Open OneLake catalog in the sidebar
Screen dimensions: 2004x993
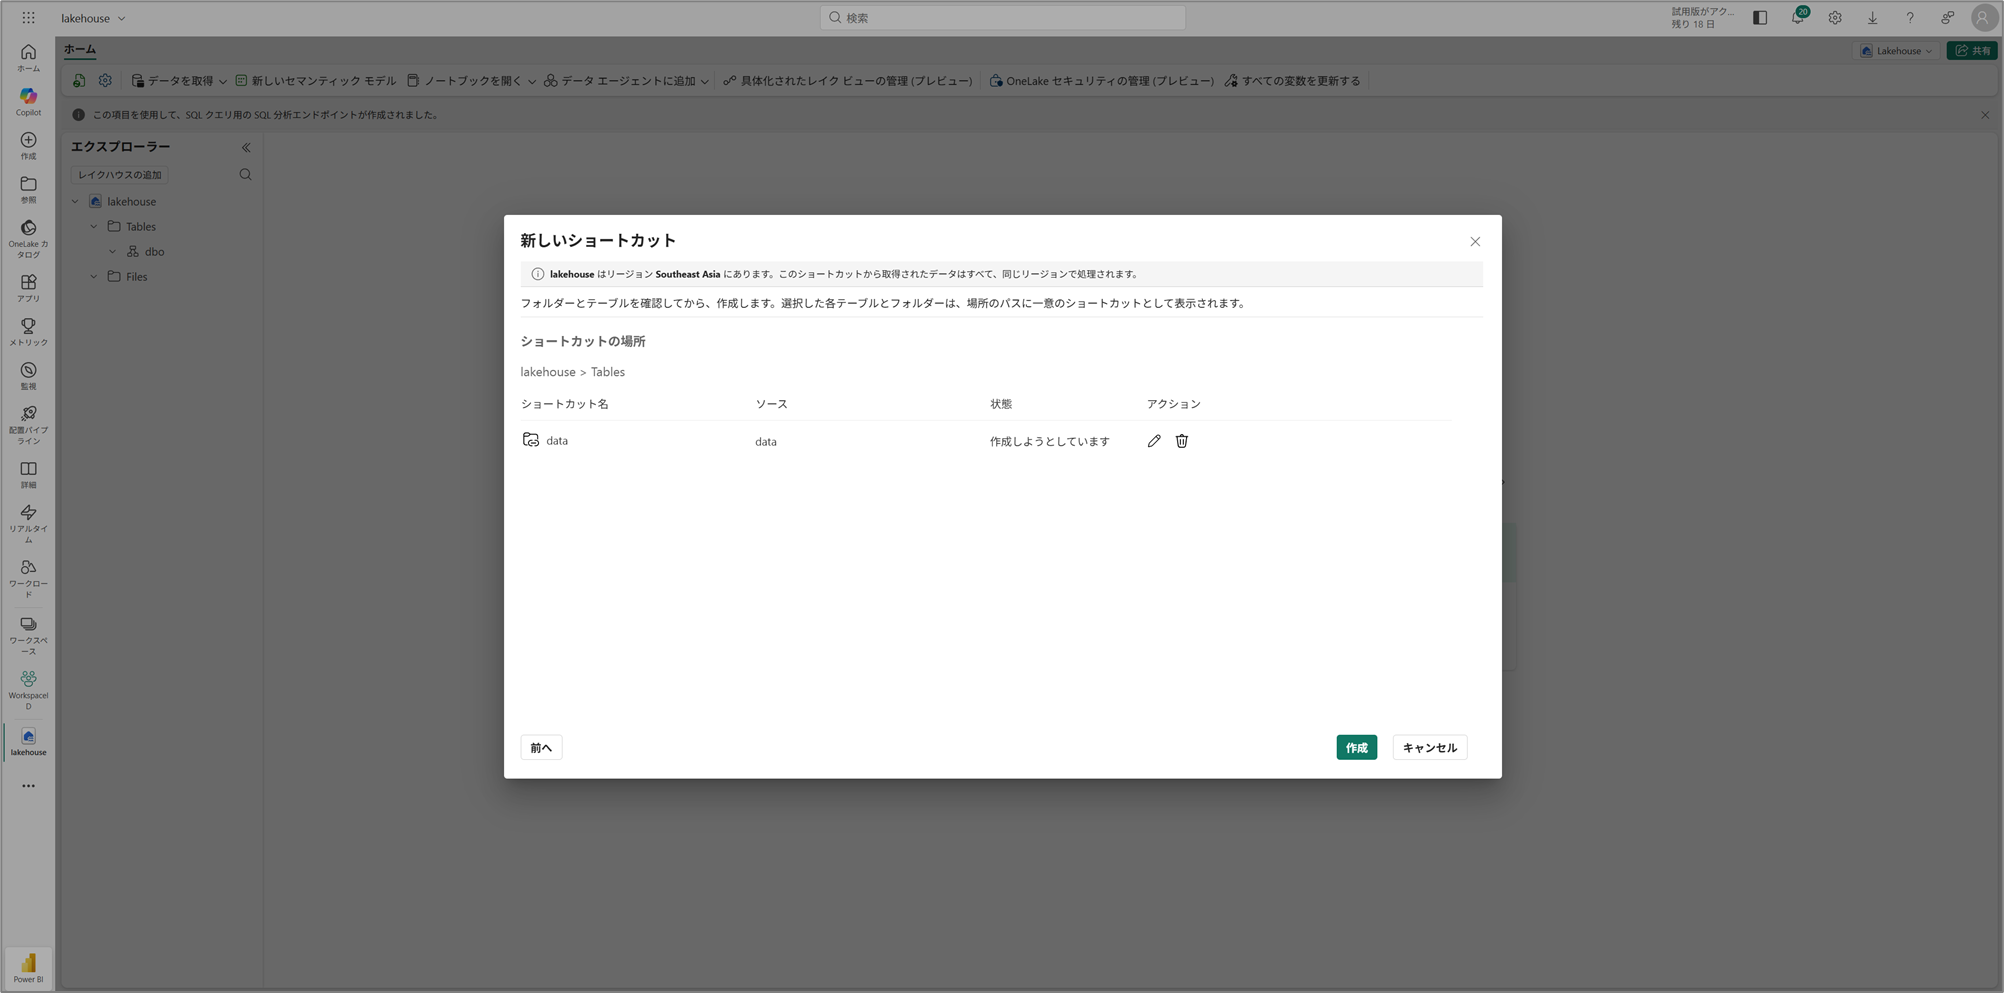[x=28, y=238]
